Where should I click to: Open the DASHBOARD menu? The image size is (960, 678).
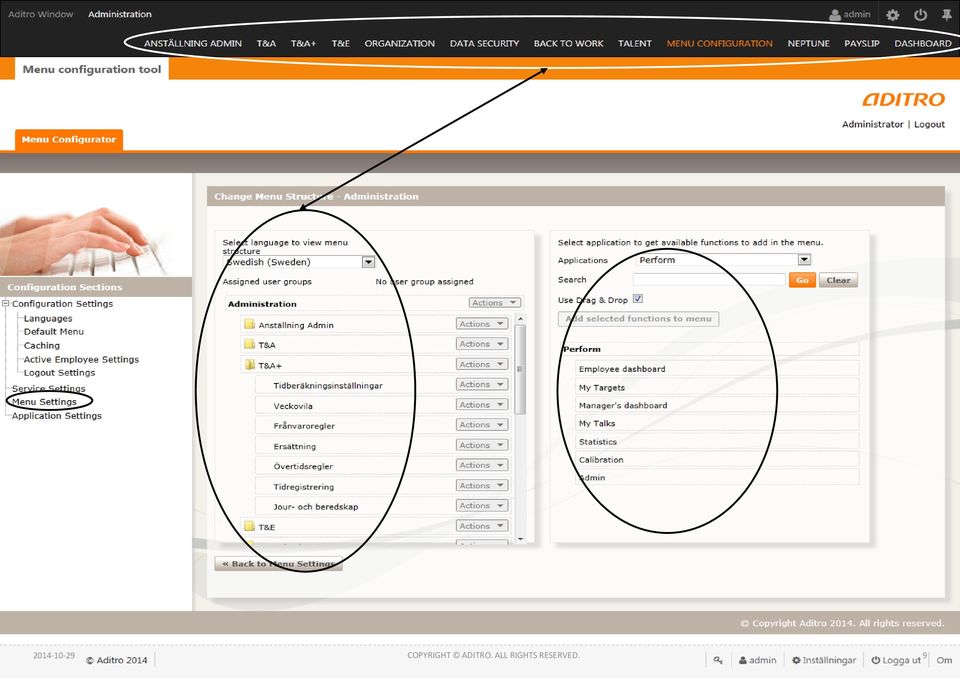point(923,43)
